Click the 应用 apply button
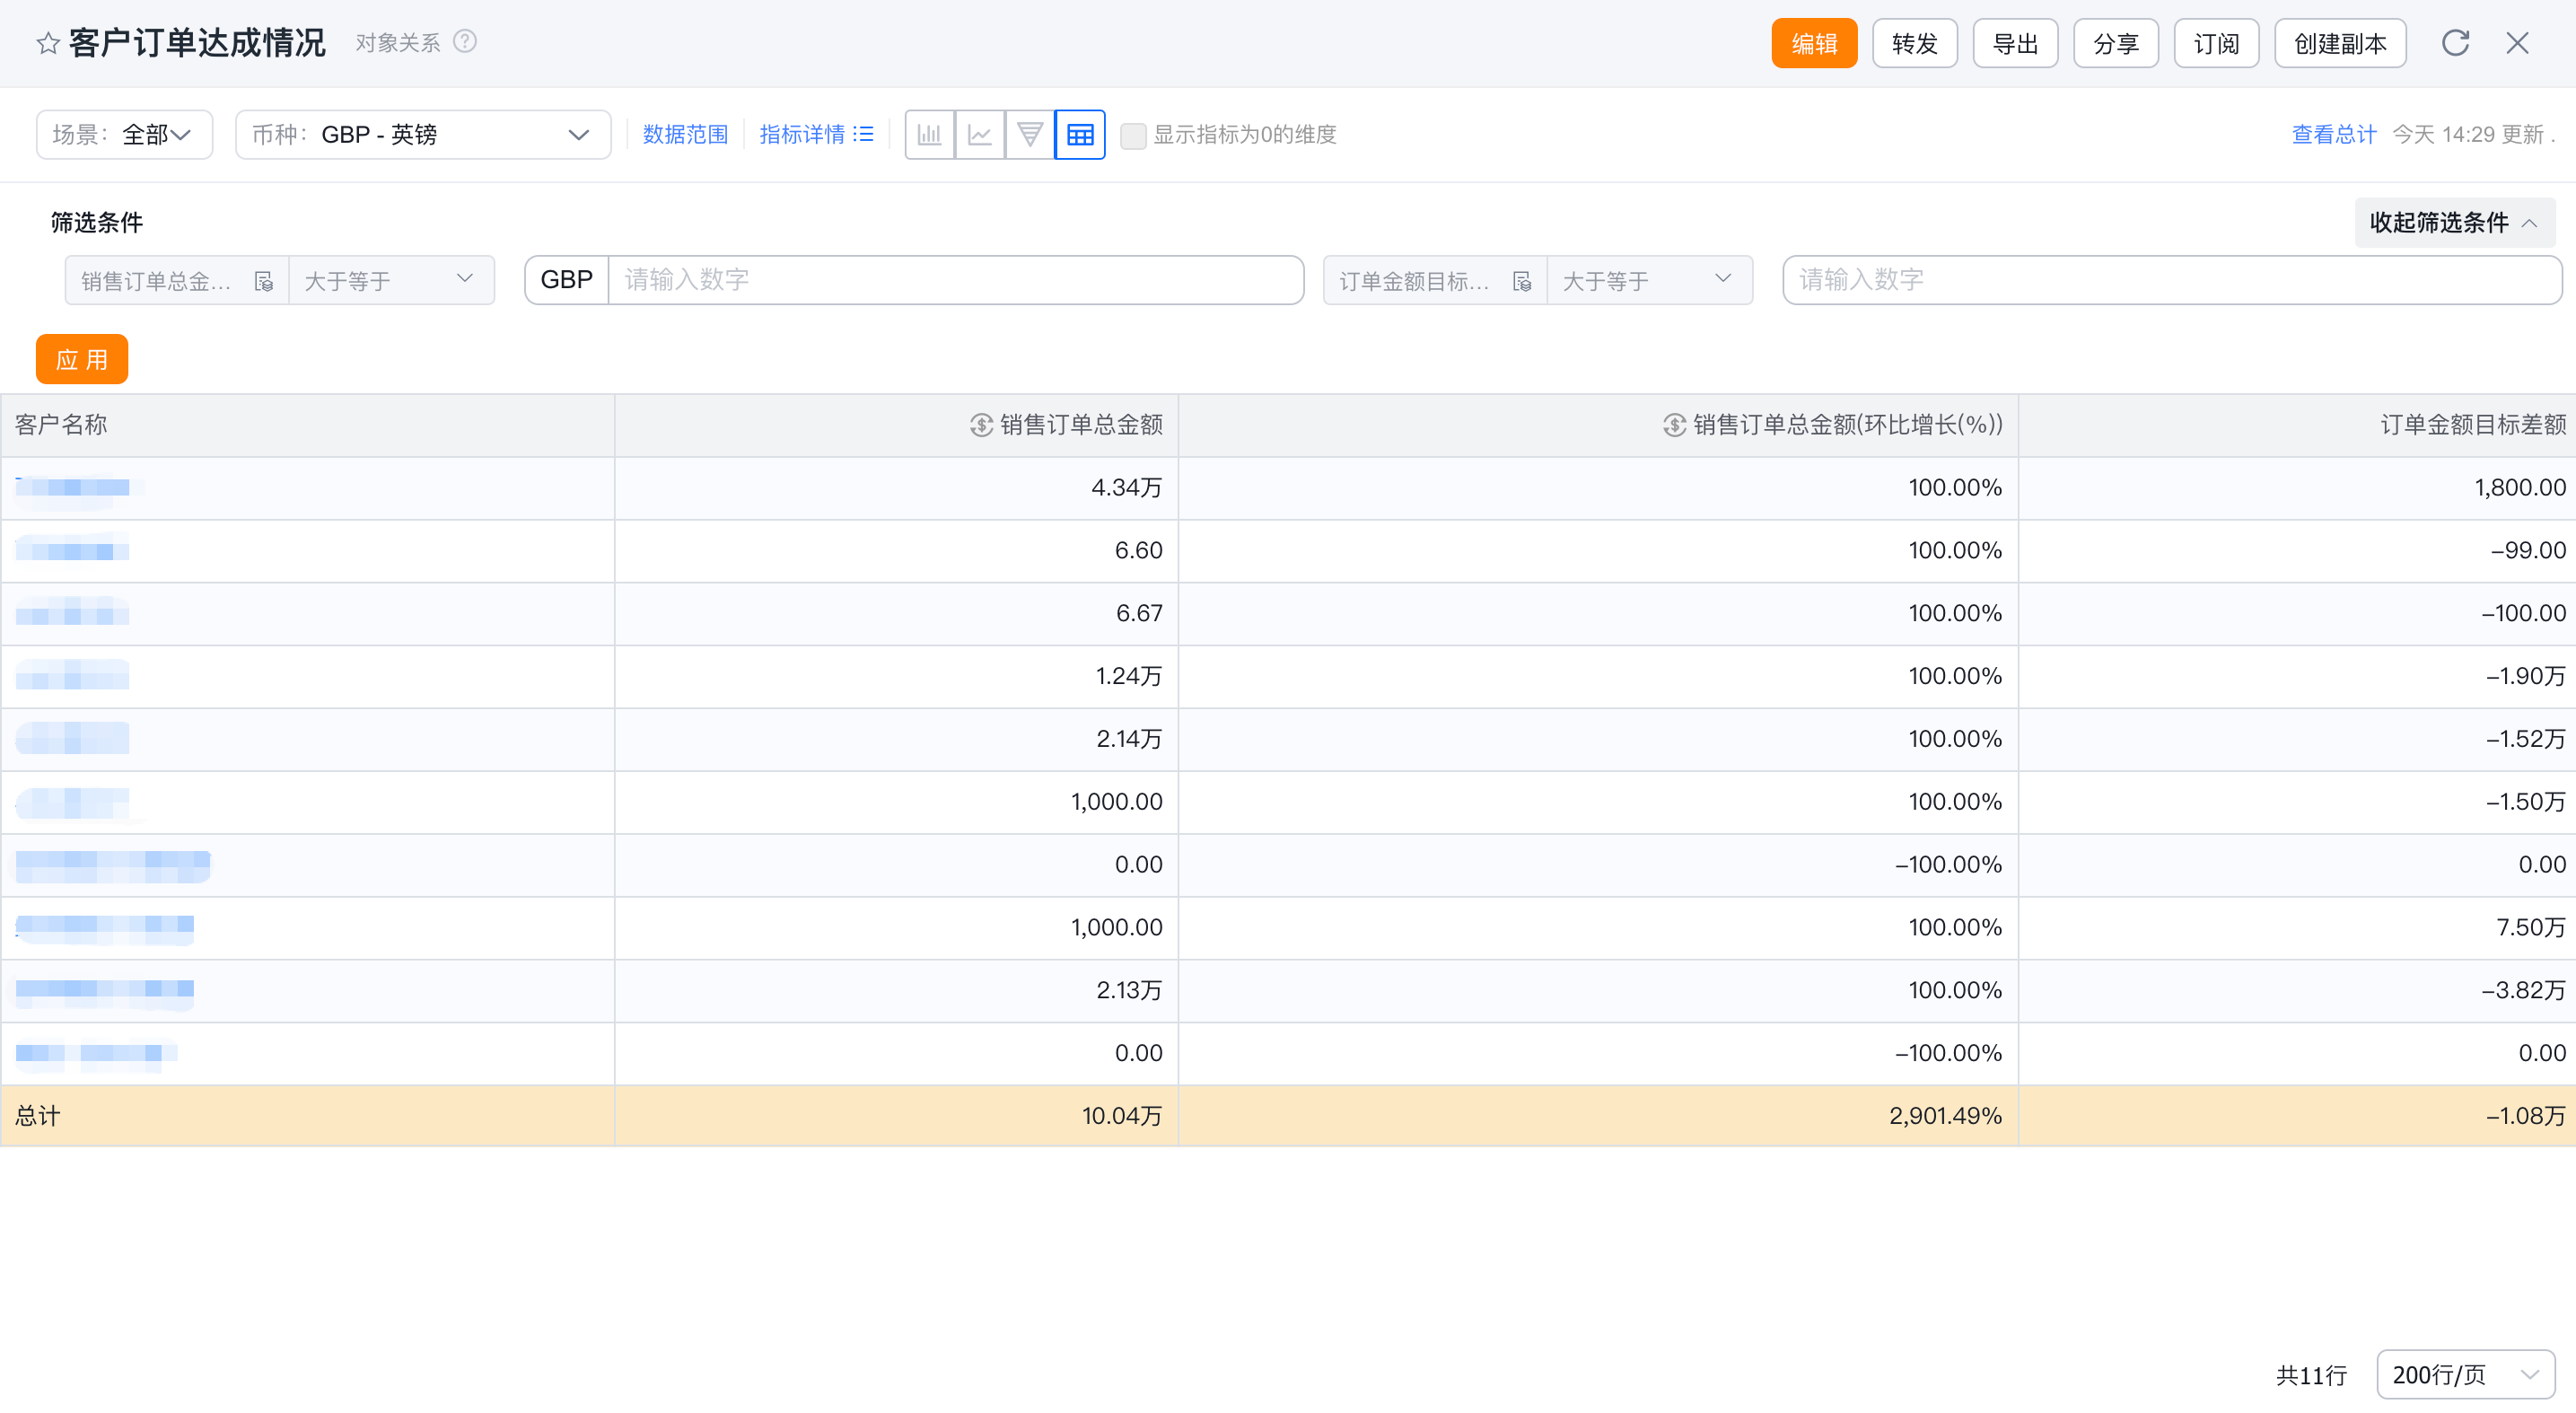This screenshot has width=2576, height=1413. coord(82,359)
